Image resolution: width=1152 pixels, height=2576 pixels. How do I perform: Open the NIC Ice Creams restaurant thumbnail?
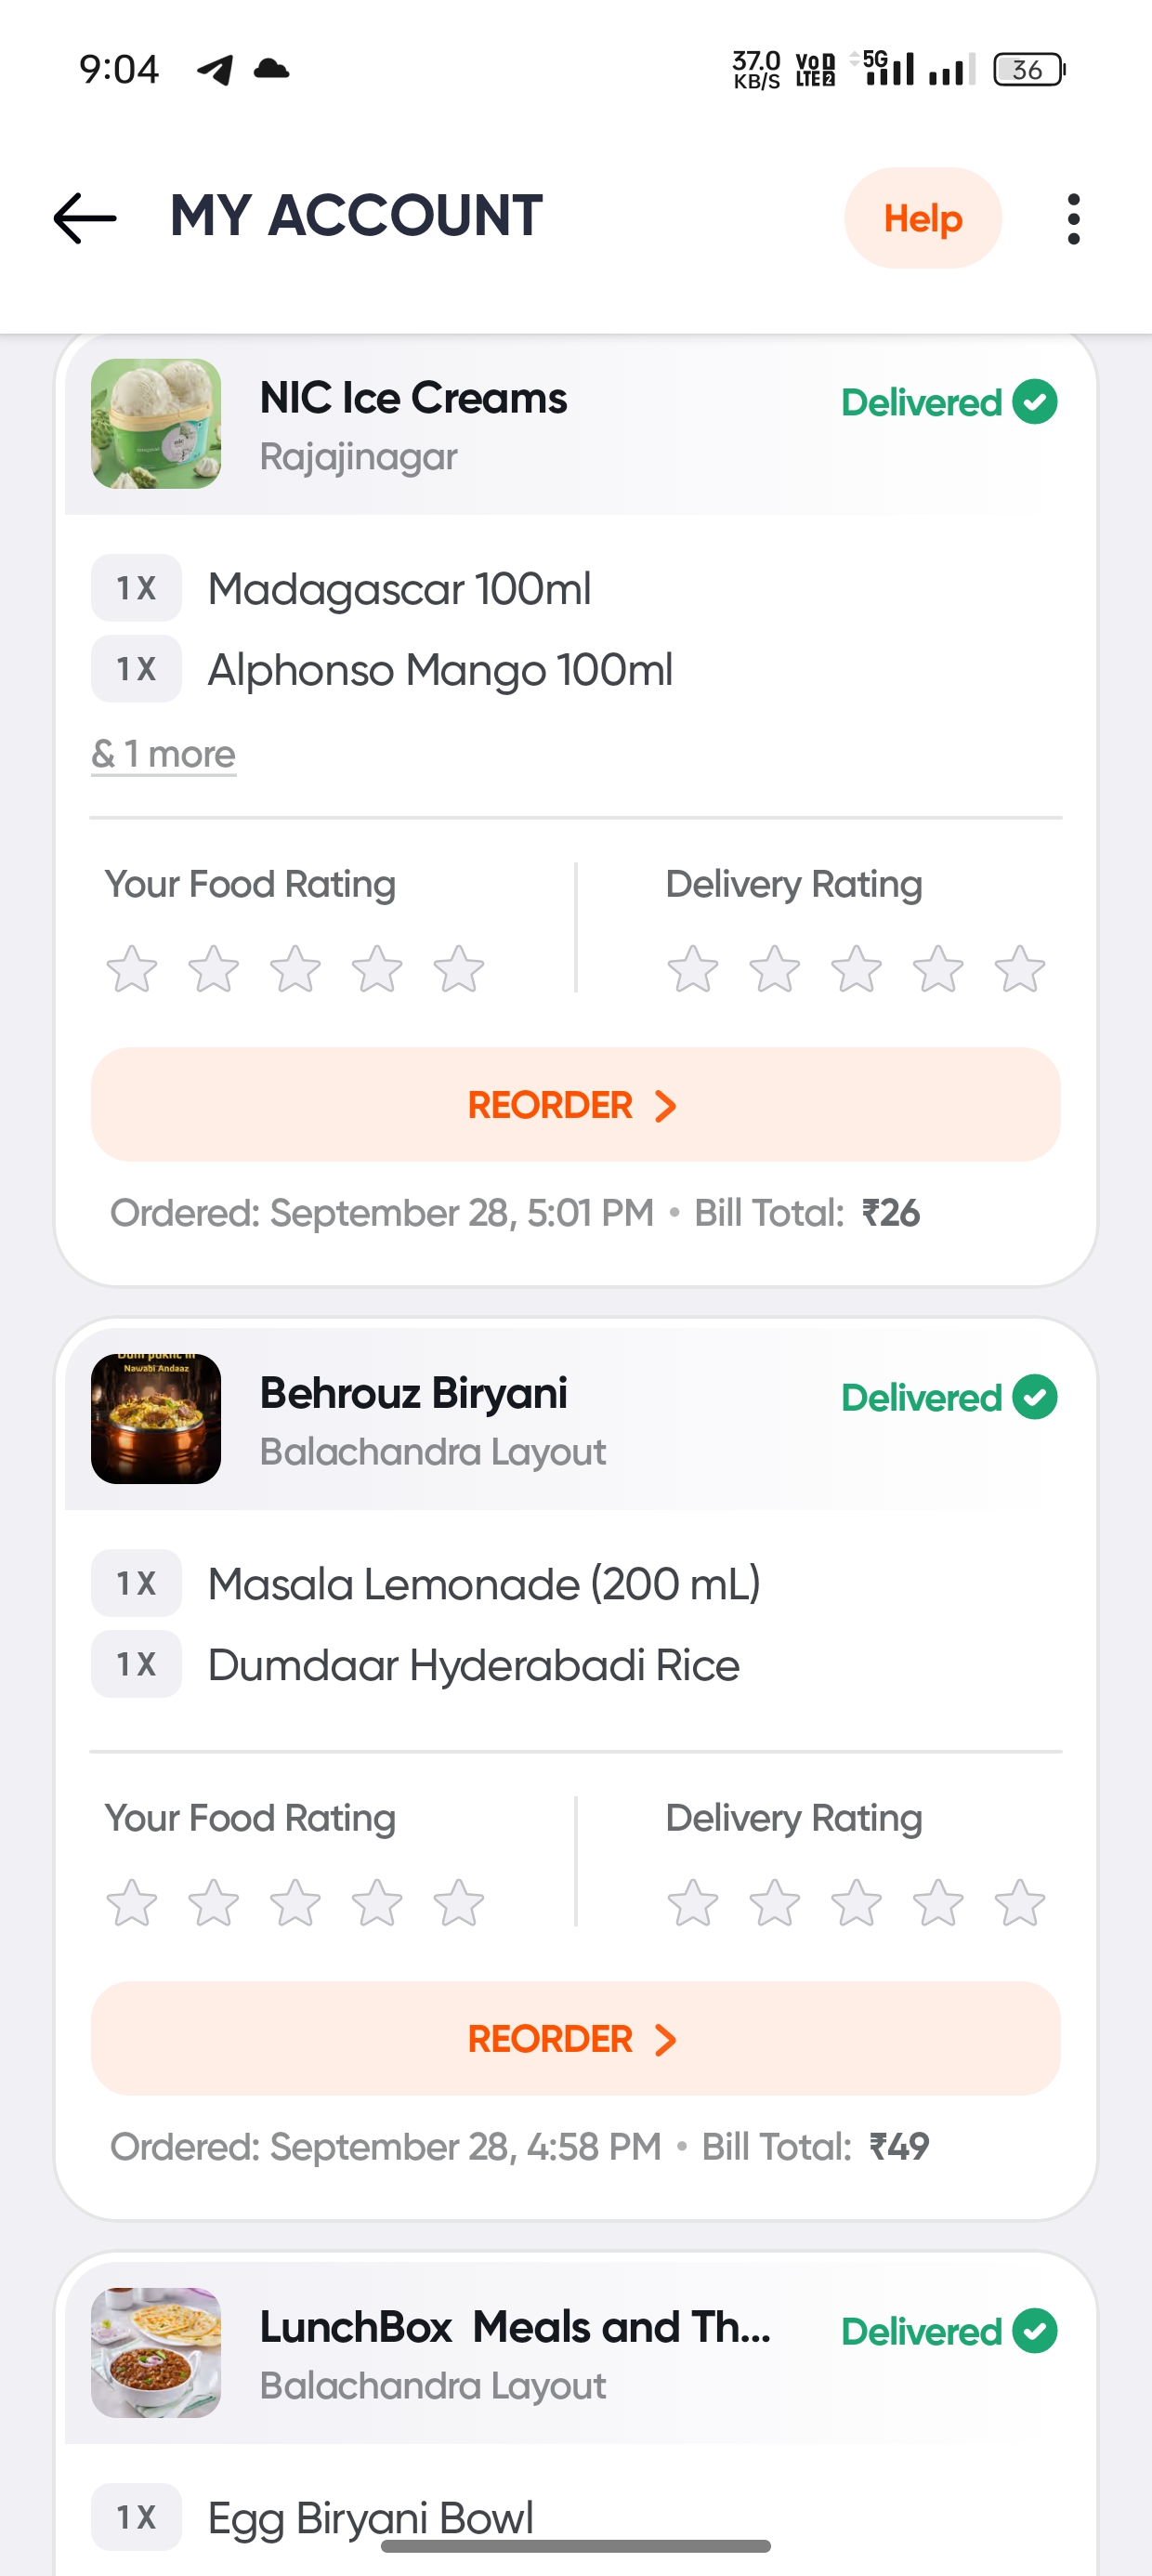156,424
